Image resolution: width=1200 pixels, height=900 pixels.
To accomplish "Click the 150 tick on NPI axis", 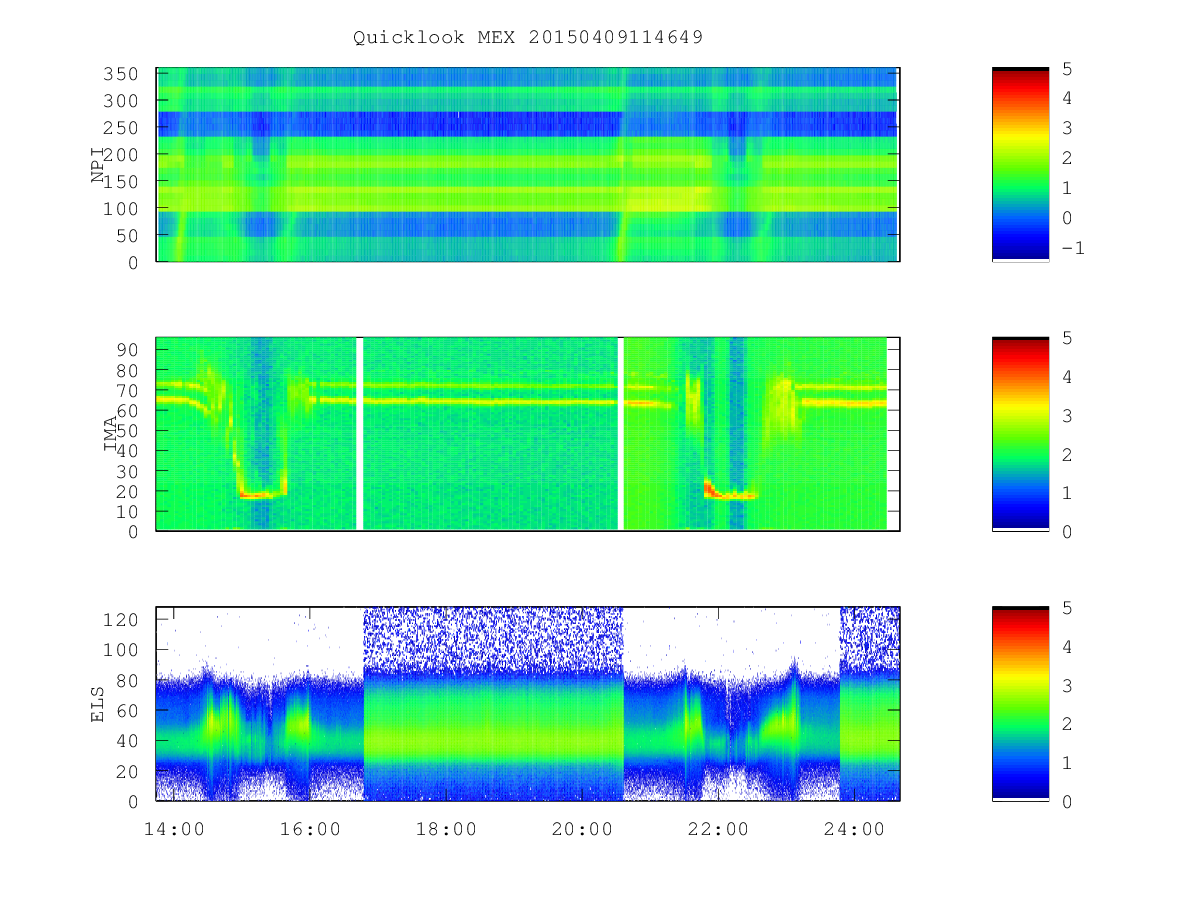I will click(x=122, y=182).
